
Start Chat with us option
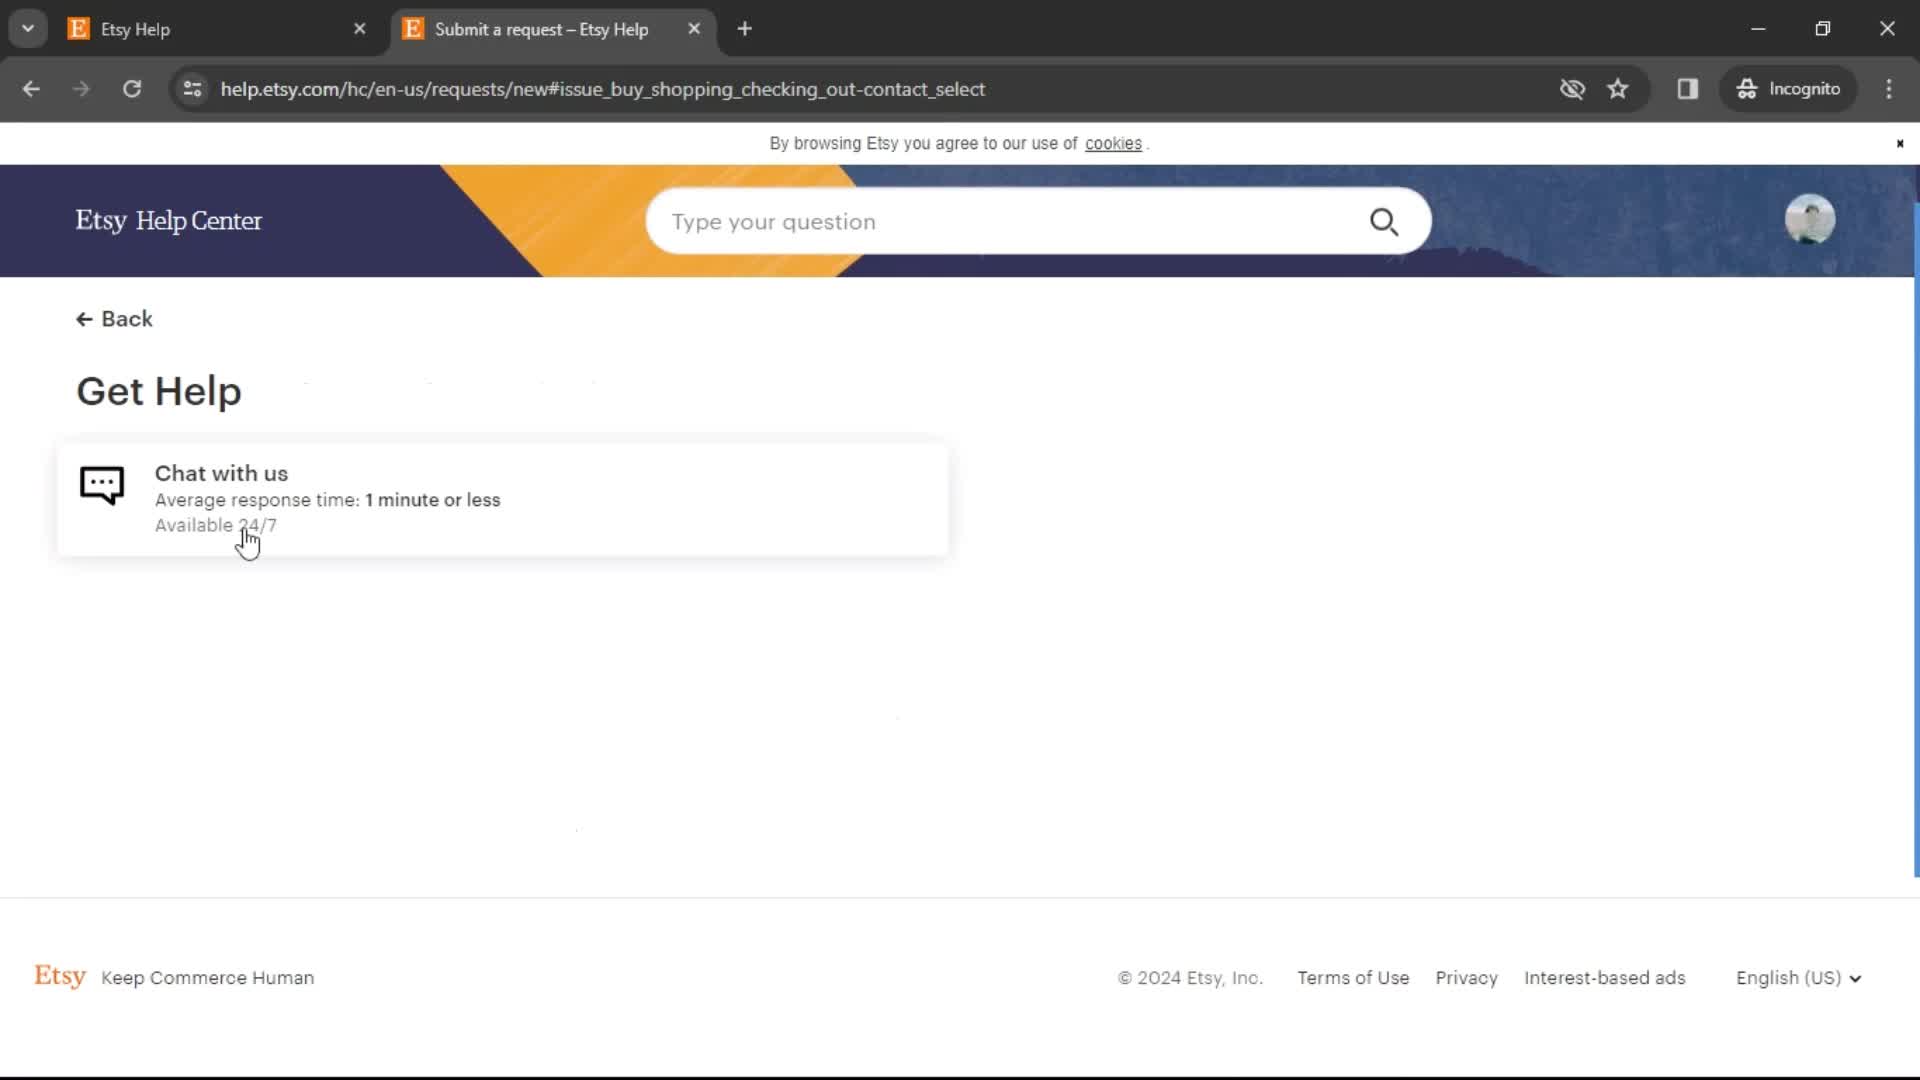pos(502,499)
